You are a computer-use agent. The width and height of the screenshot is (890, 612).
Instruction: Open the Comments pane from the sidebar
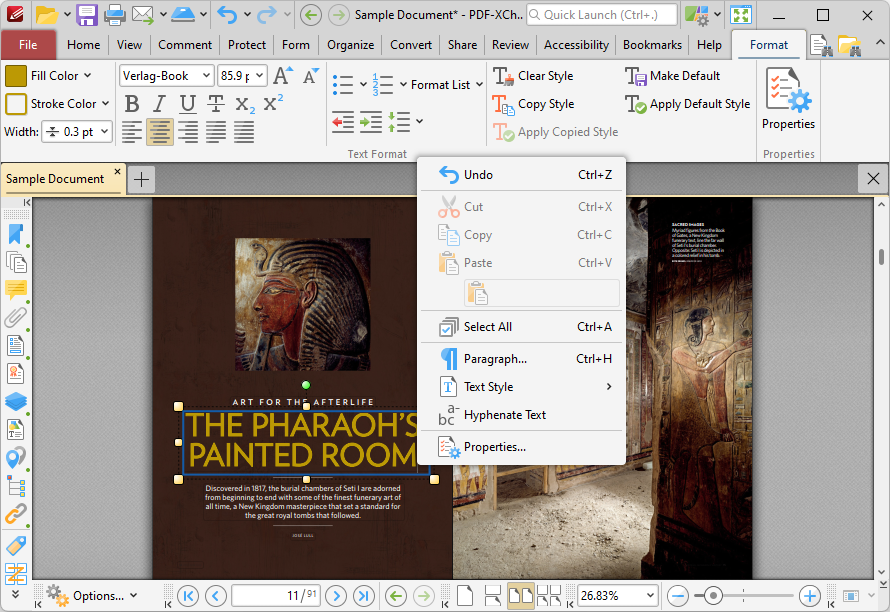[x=16, y=290]
